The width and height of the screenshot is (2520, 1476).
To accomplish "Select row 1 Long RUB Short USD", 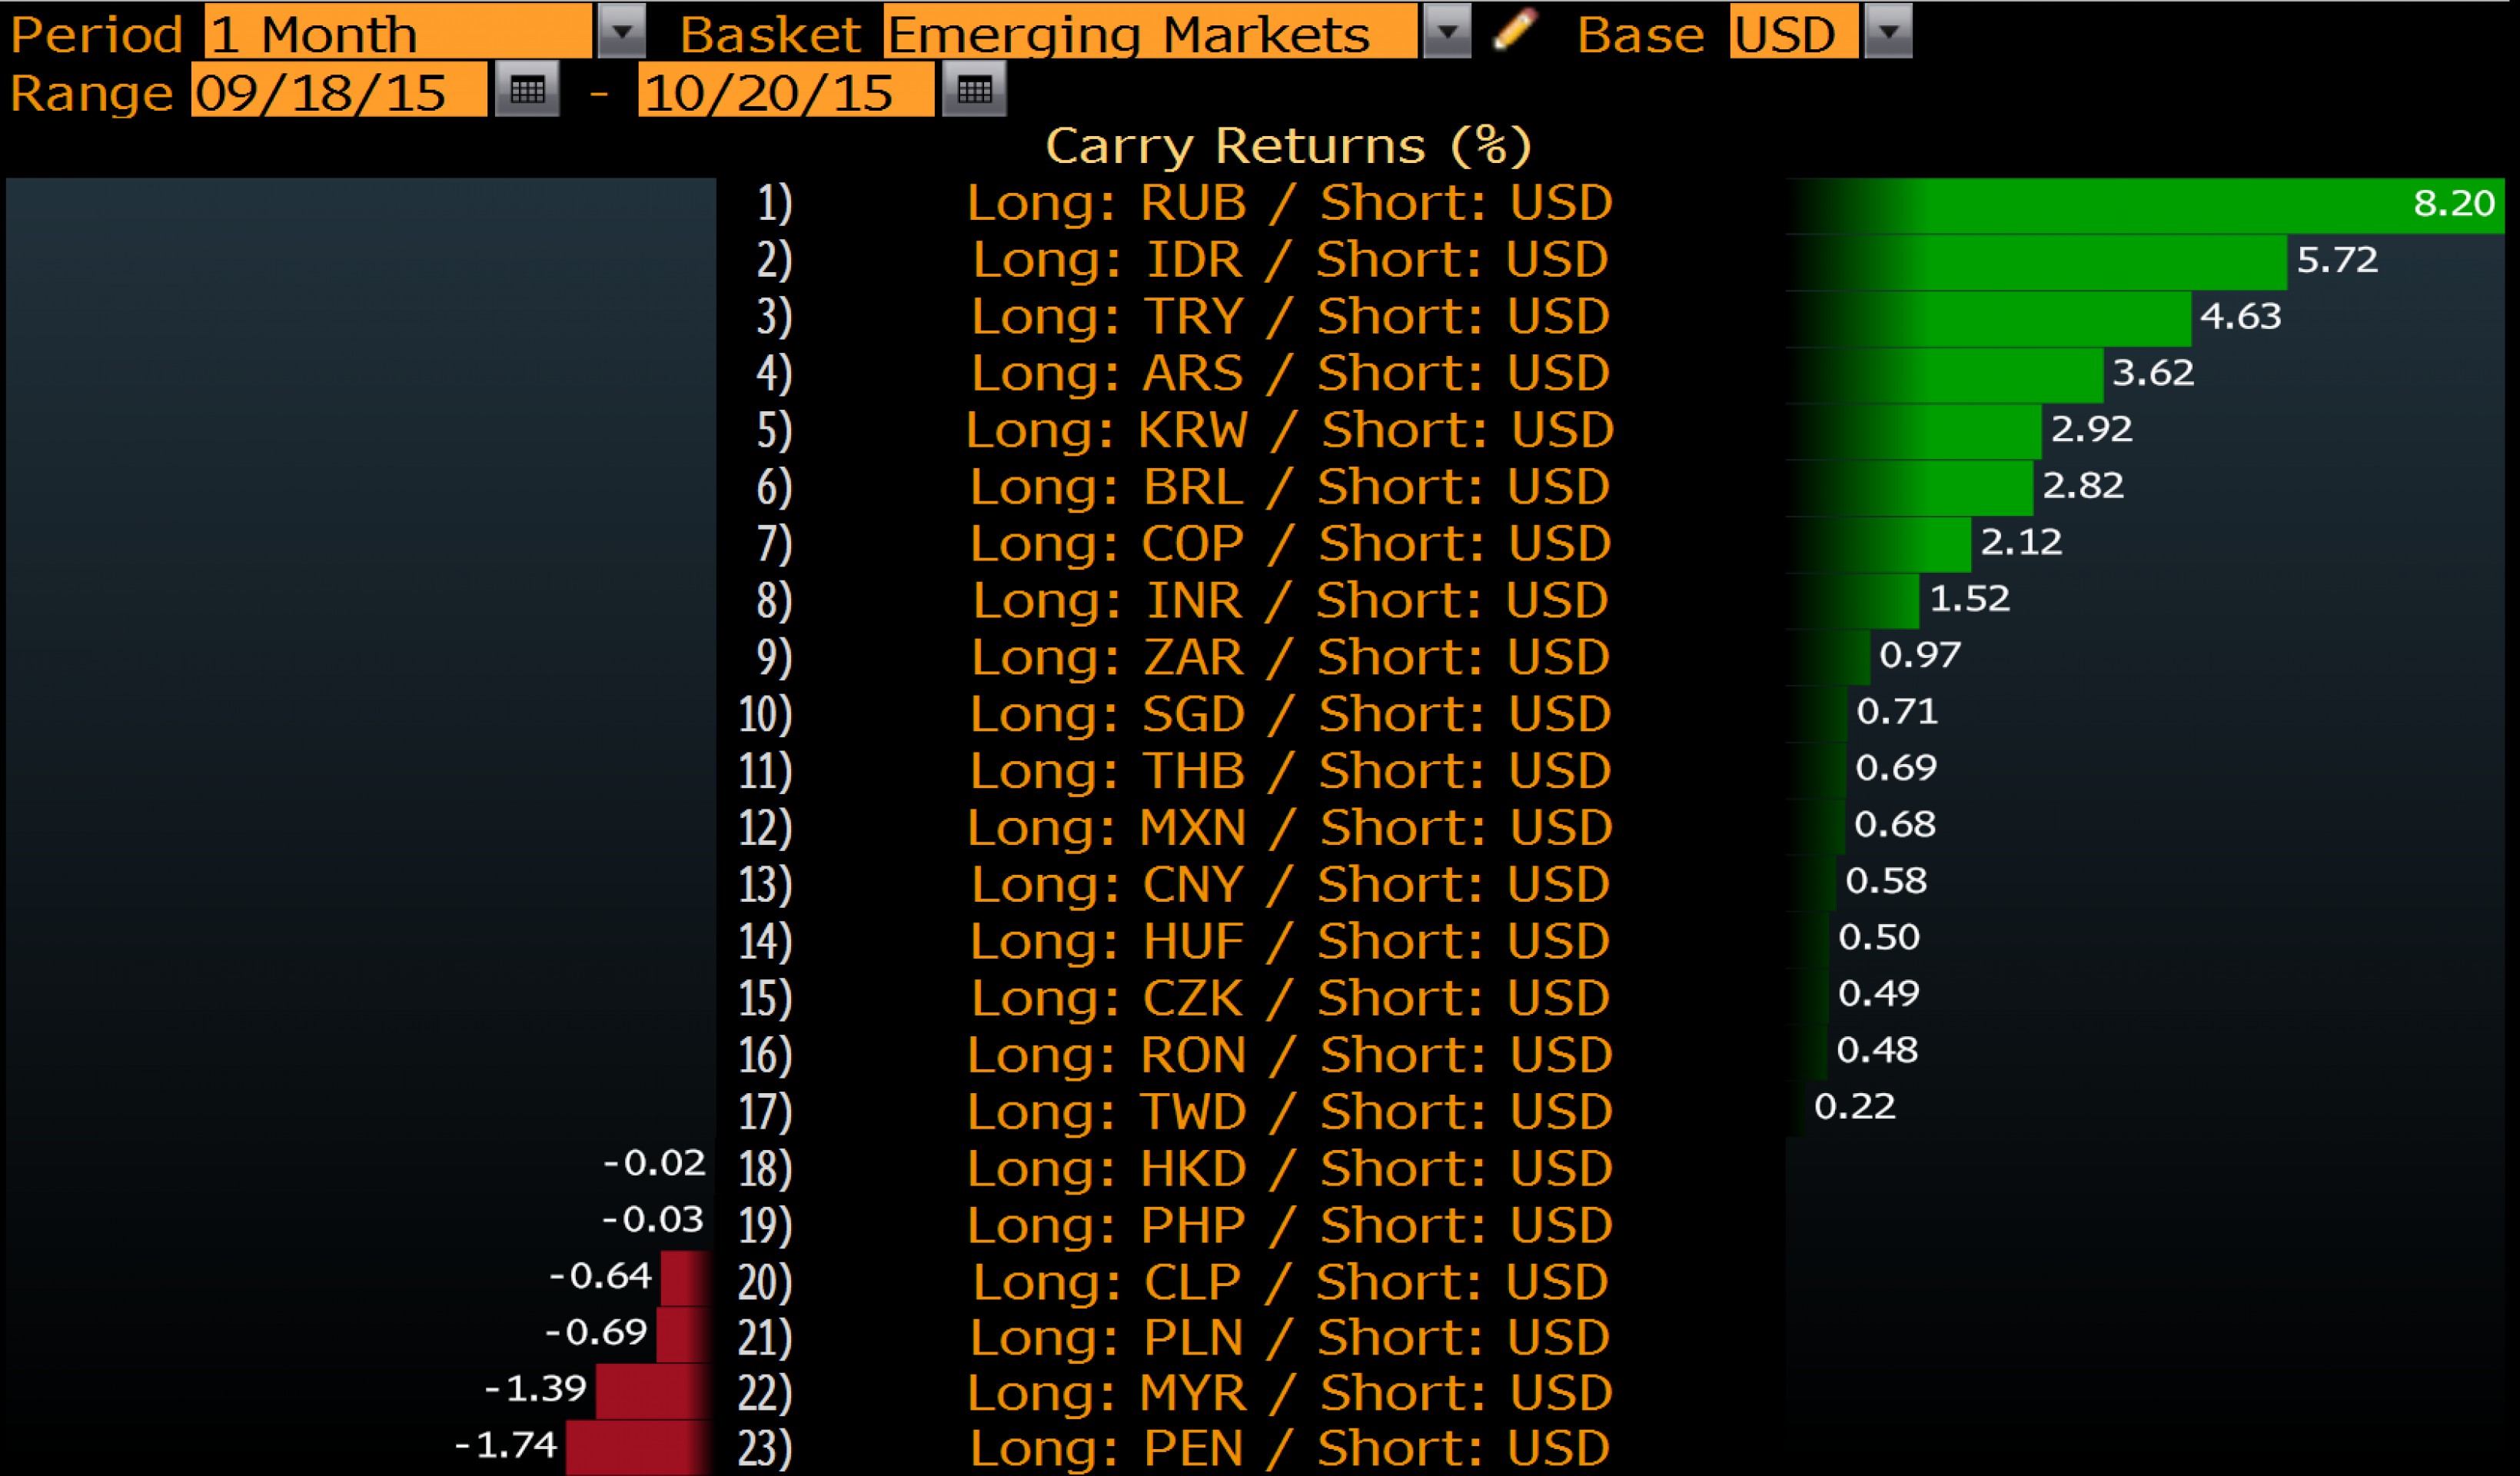I will coord(1289,203).
